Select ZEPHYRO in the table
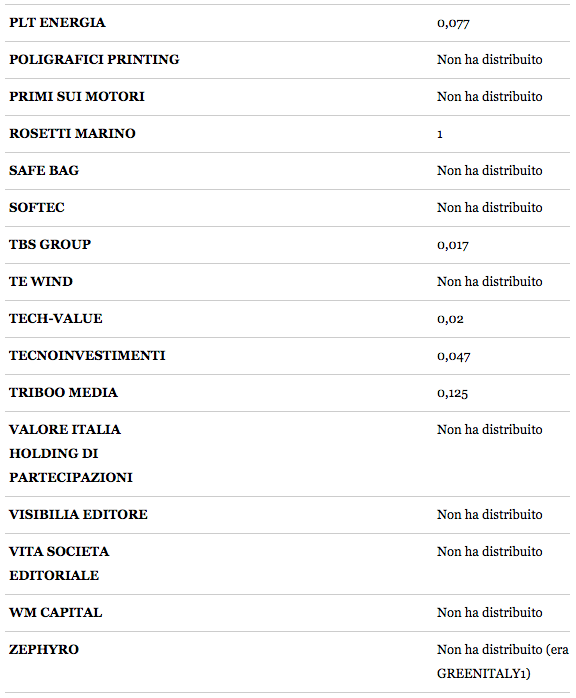This screenshot has width=576, height=698. coord(44,649)
